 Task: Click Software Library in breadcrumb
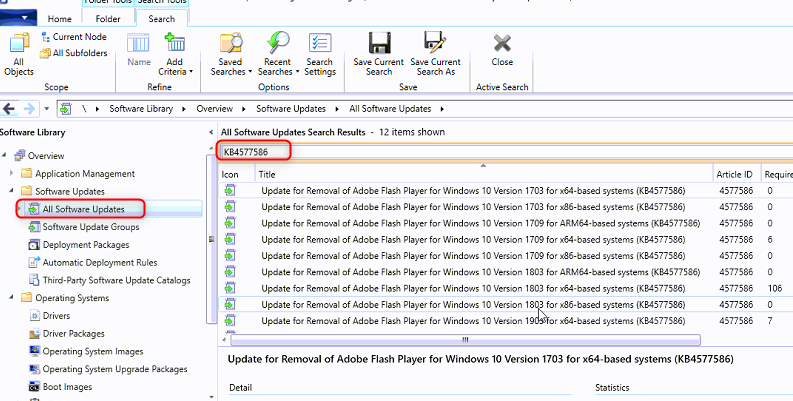coord(141,109)
